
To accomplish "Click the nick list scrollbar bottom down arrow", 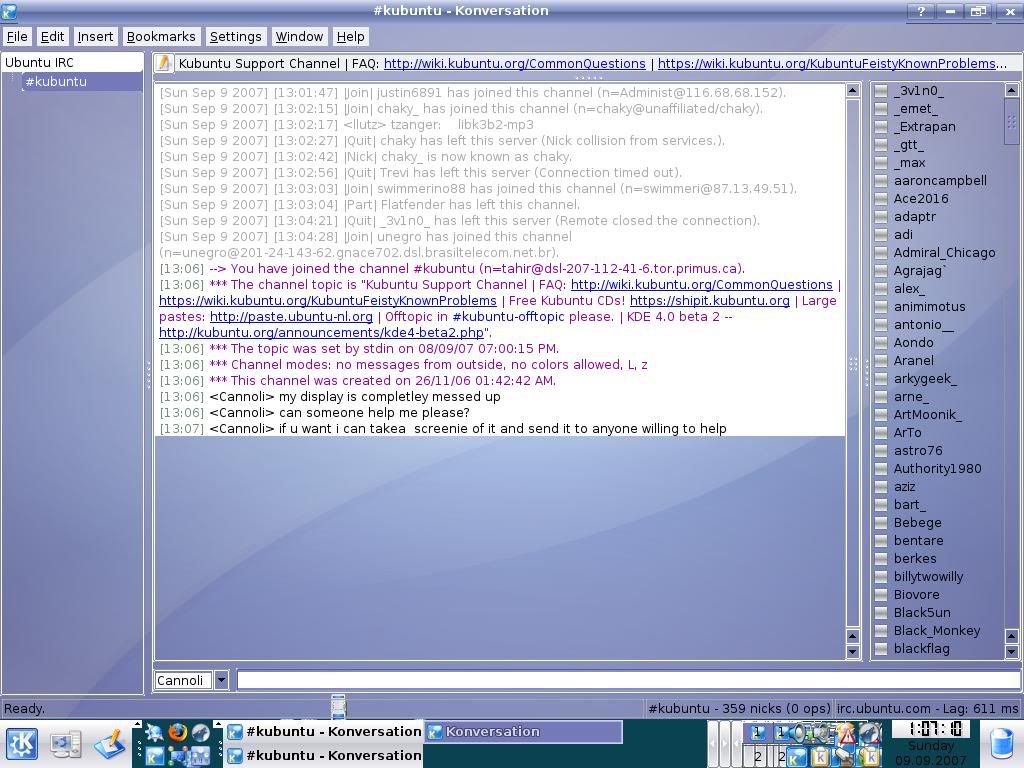I will (1012, 651).
